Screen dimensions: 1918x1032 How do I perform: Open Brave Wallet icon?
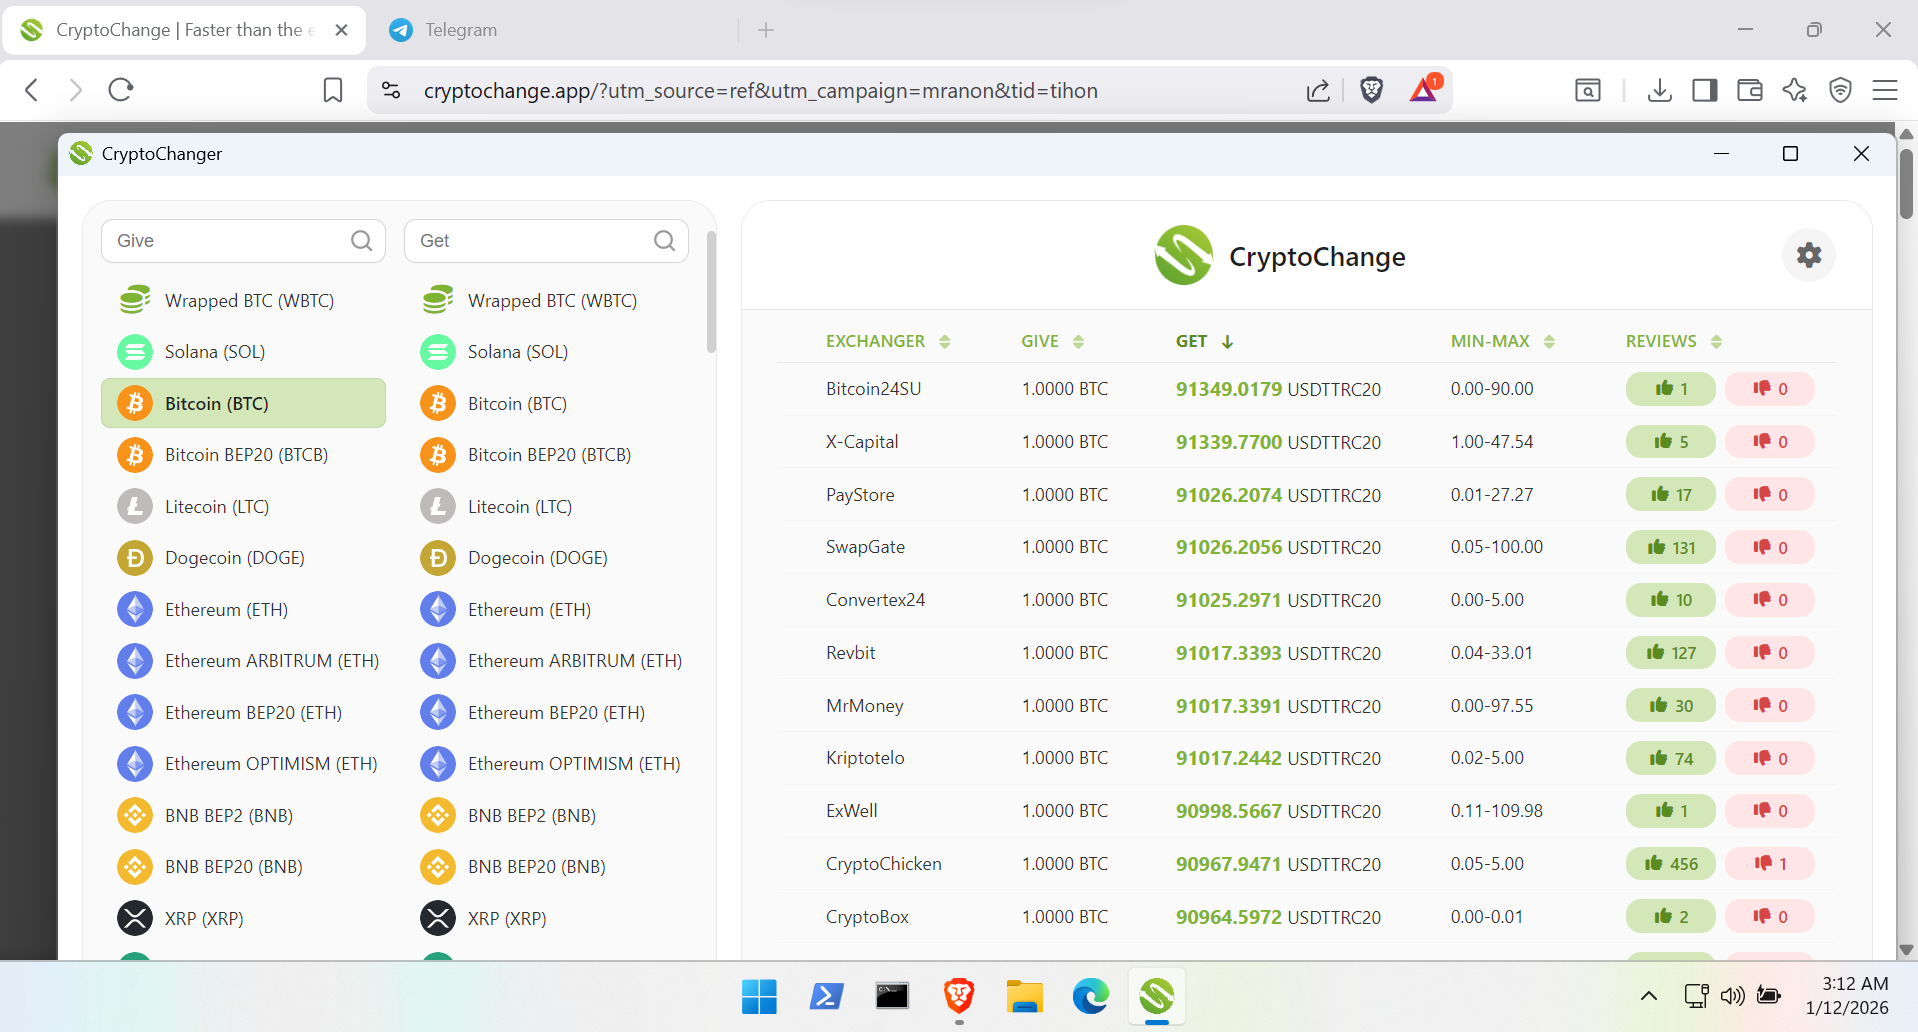[1750, 90]
